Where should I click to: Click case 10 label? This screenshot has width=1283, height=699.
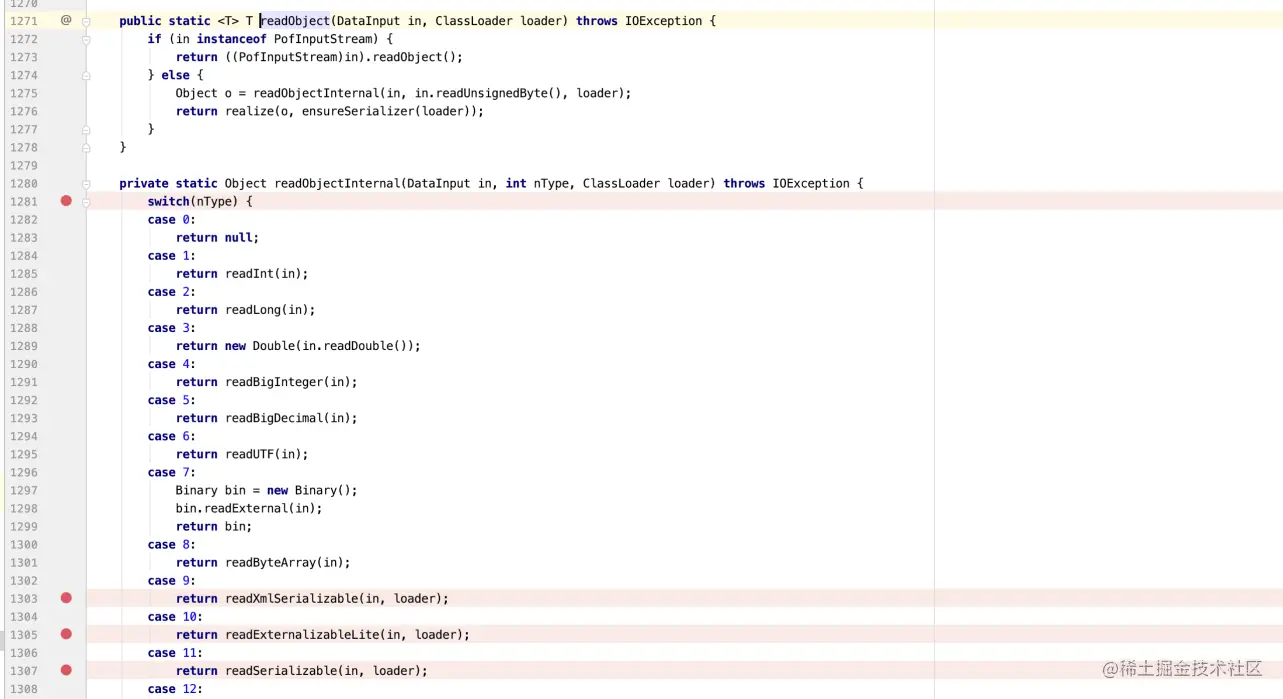click(x=175, y=616)
